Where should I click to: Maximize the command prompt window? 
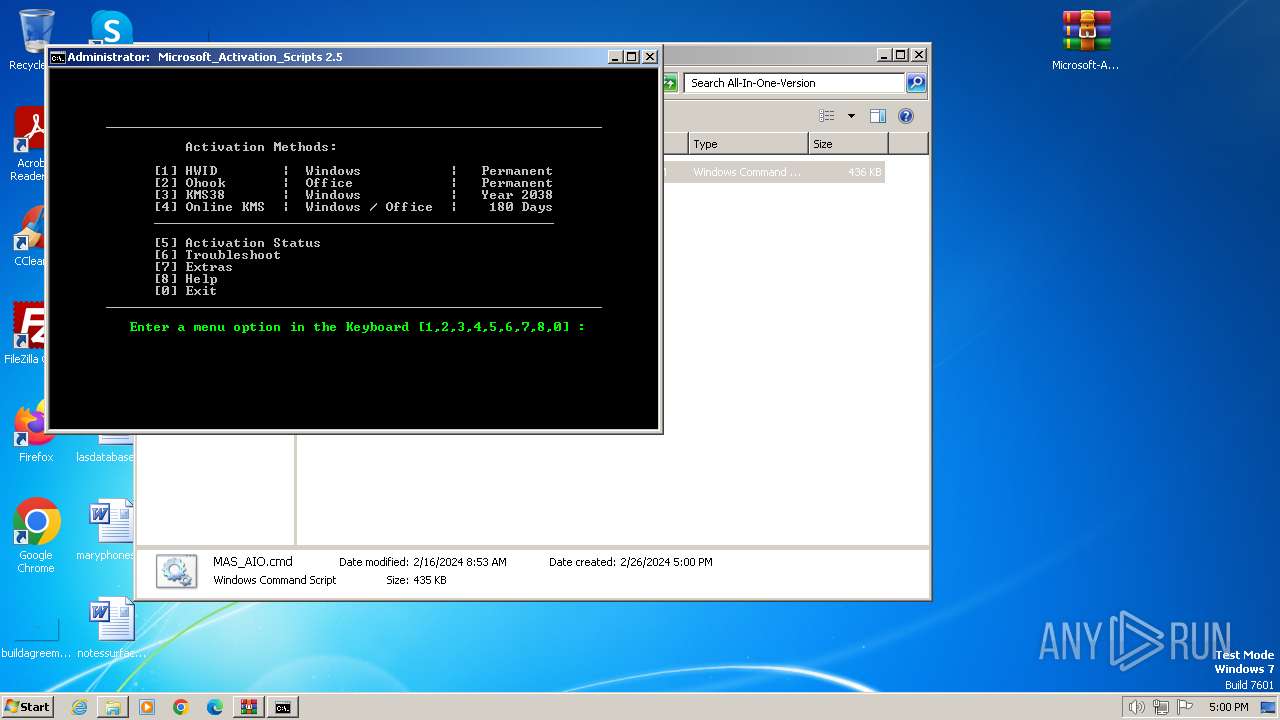point(632,57)
